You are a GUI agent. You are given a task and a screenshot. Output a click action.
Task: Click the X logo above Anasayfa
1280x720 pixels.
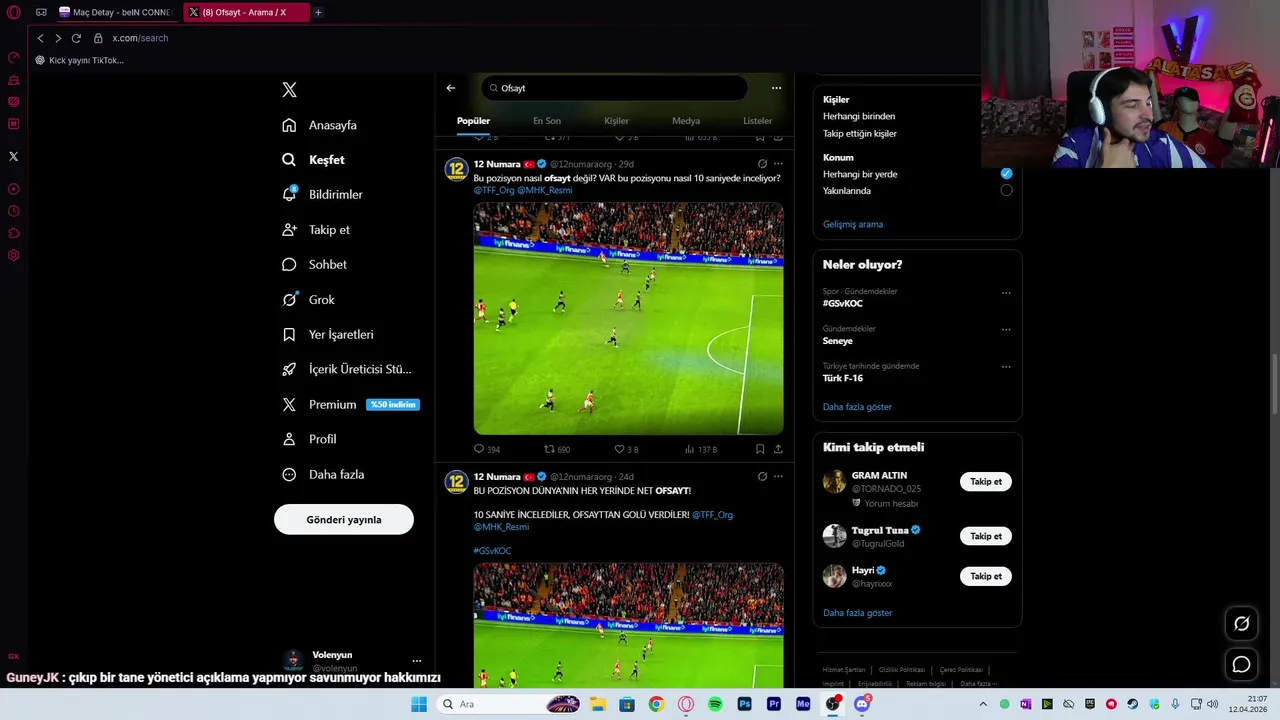pyautogui.click(x=289, y=90)
